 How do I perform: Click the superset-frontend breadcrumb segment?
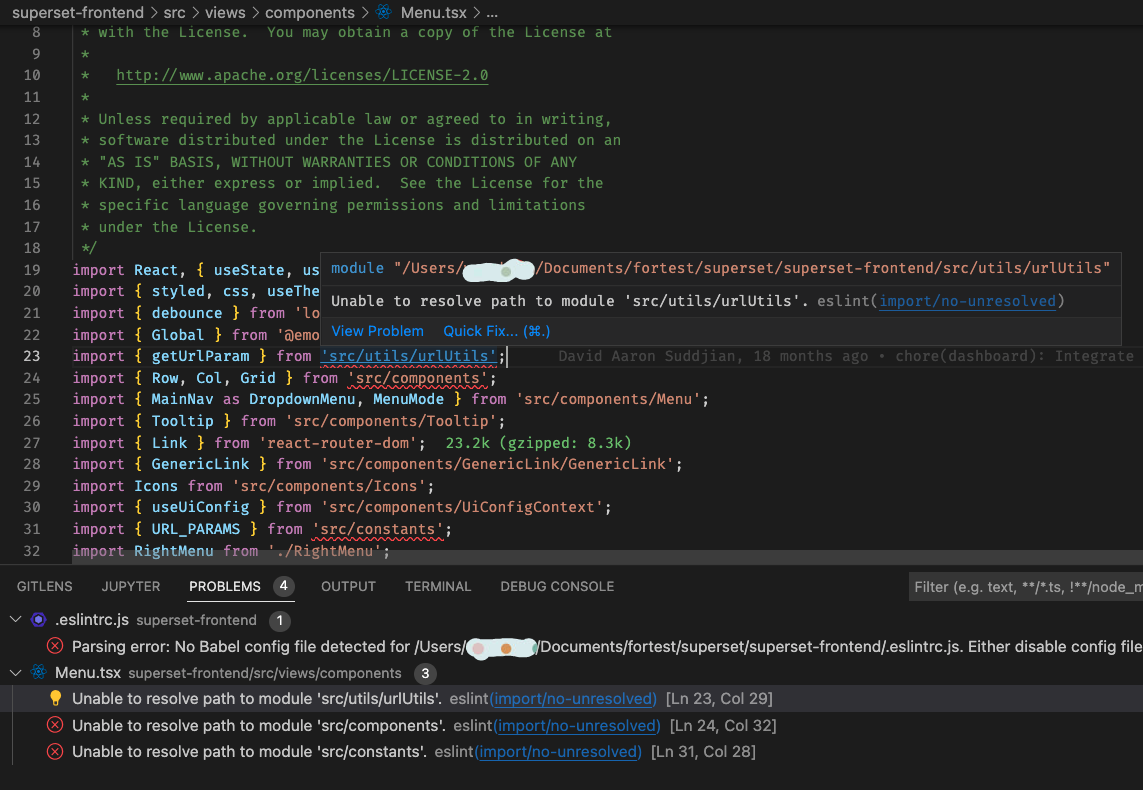tap(78, 12)
